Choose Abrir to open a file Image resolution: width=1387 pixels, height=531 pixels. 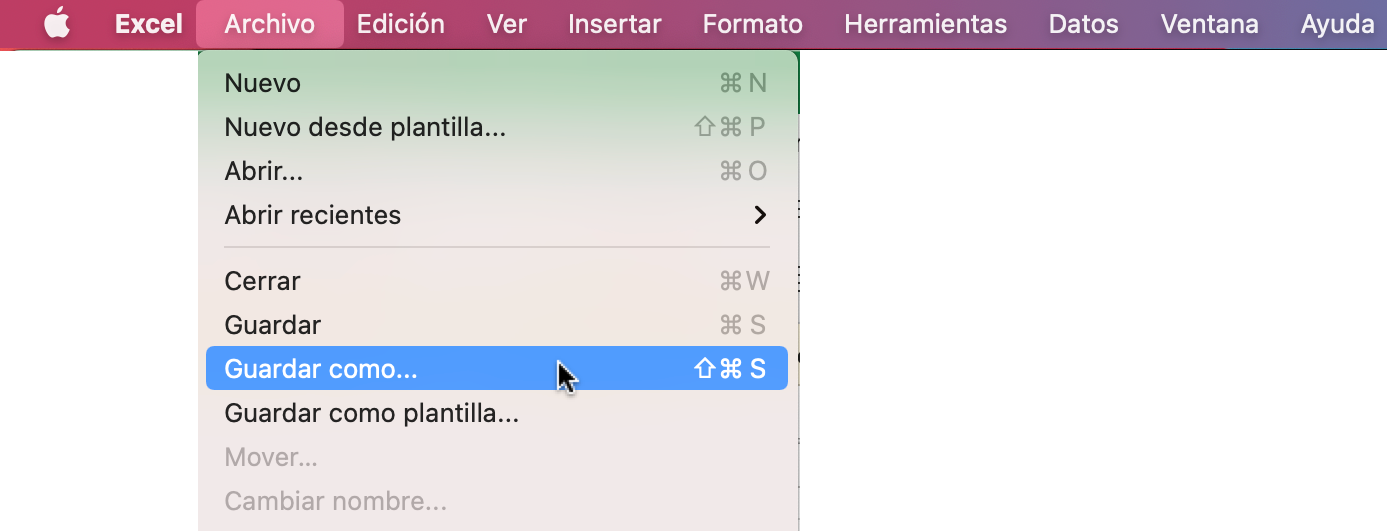pyautogui.click(x=263, y=171)
